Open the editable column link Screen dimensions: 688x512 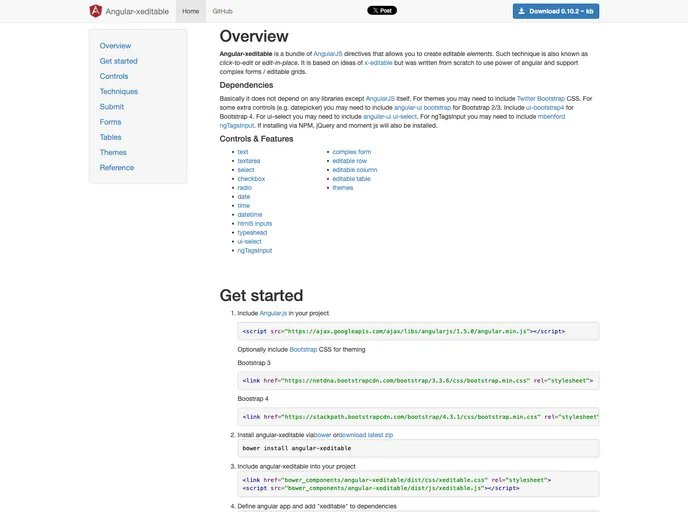[x=355, y=170]
